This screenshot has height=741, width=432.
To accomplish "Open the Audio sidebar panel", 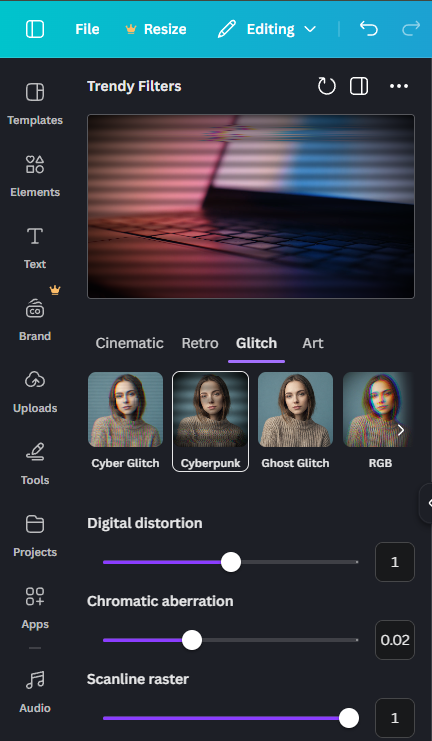I will coord(35,692).
